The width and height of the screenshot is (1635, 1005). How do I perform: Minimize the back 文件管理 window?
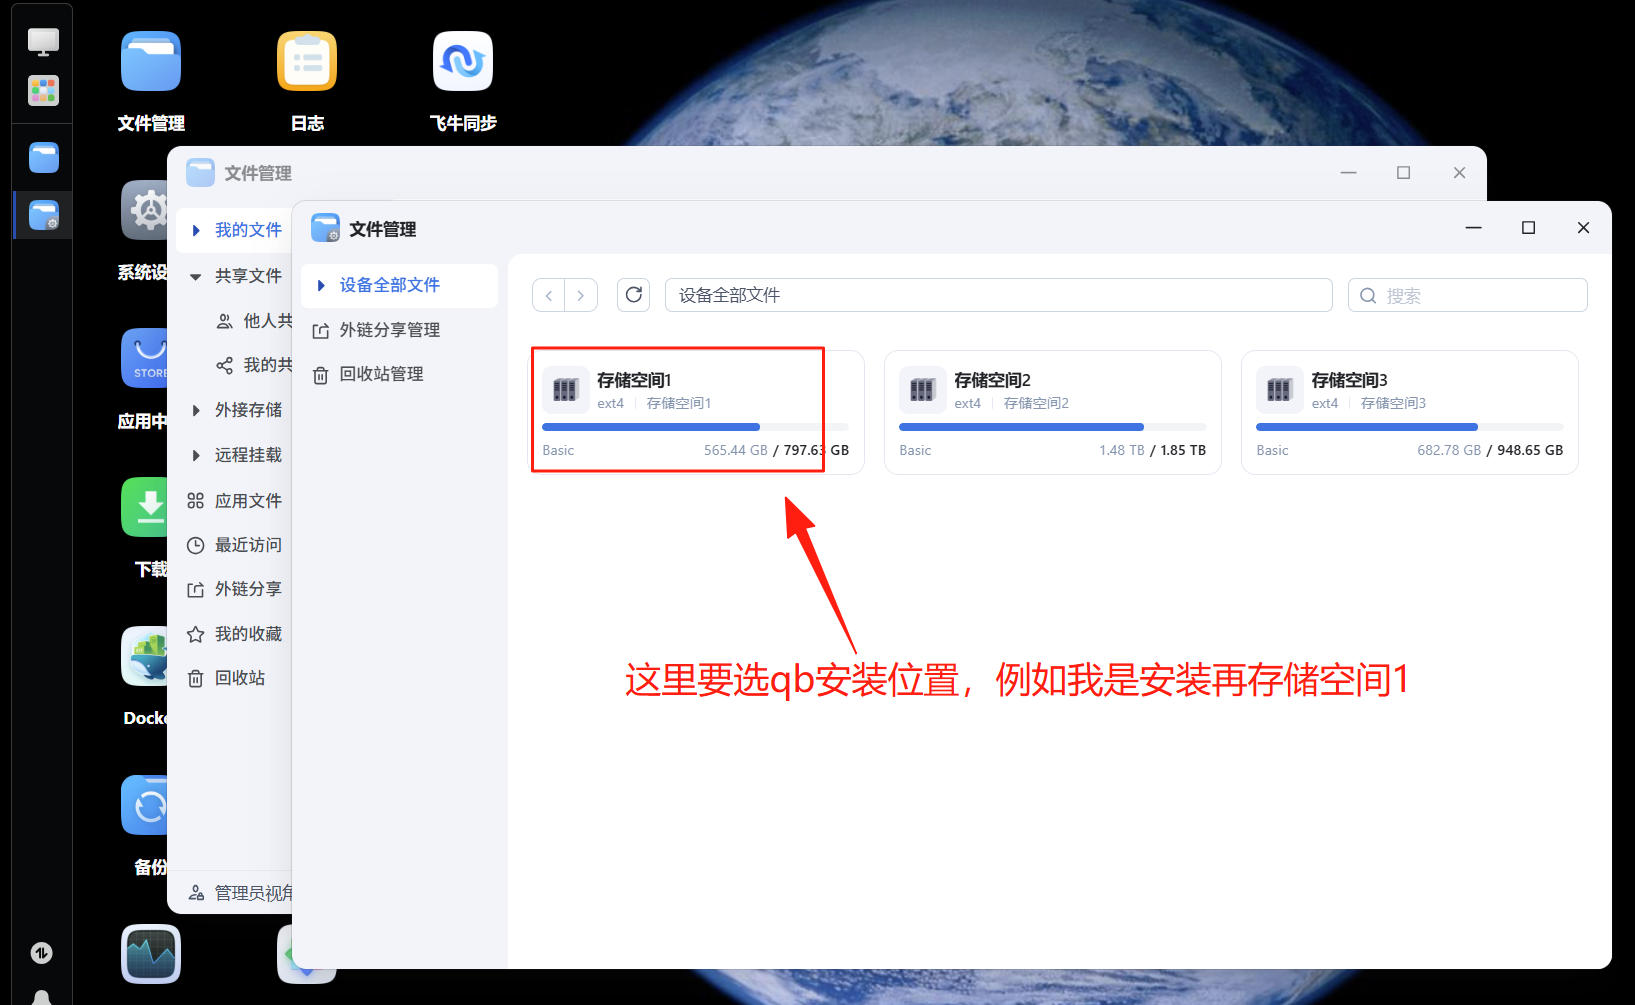(x=1348, y=173)
